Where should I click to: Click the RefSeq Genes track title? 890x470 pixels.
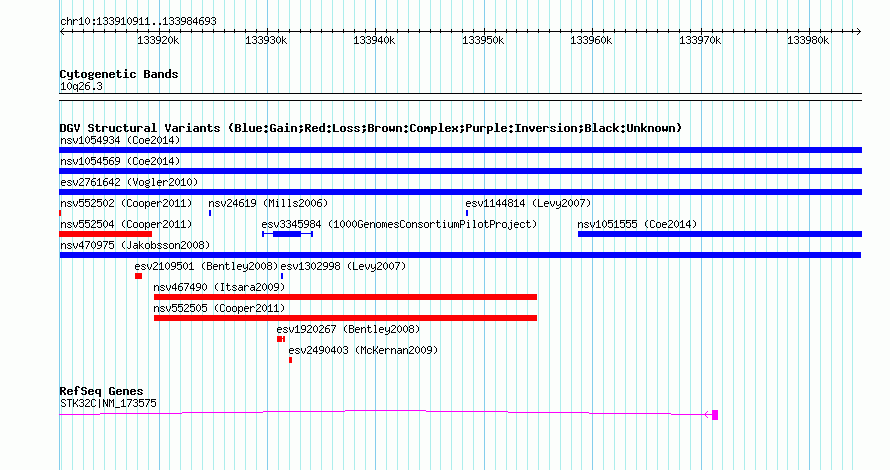(101, 391)
